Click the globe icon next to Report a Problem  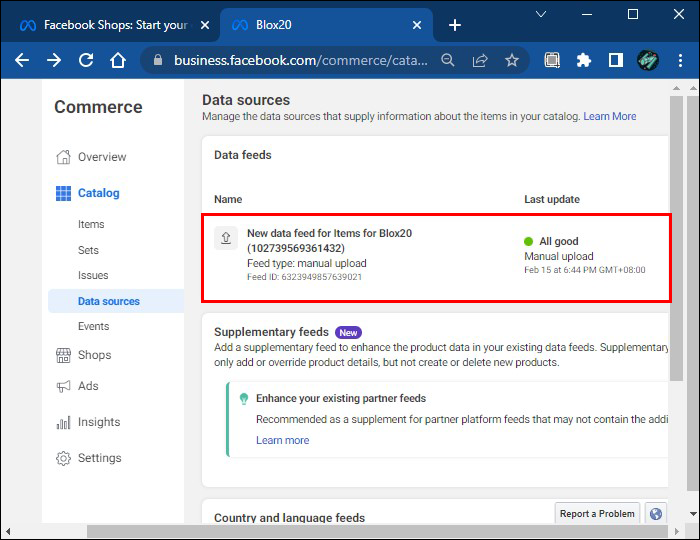(x=656, y=514)
